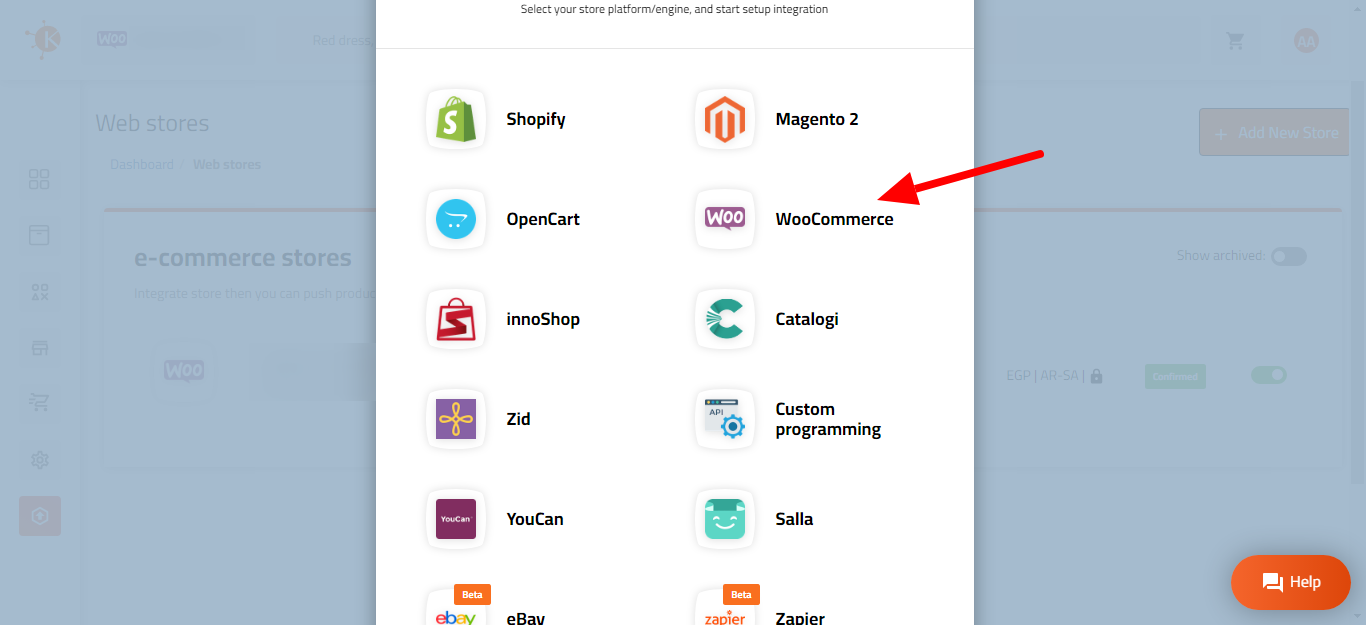This screenshot has height=625, width=1366.
Task: Go to the Dashboard breadcrumb link
Action: pyautogui.click(x=142, y=164)
